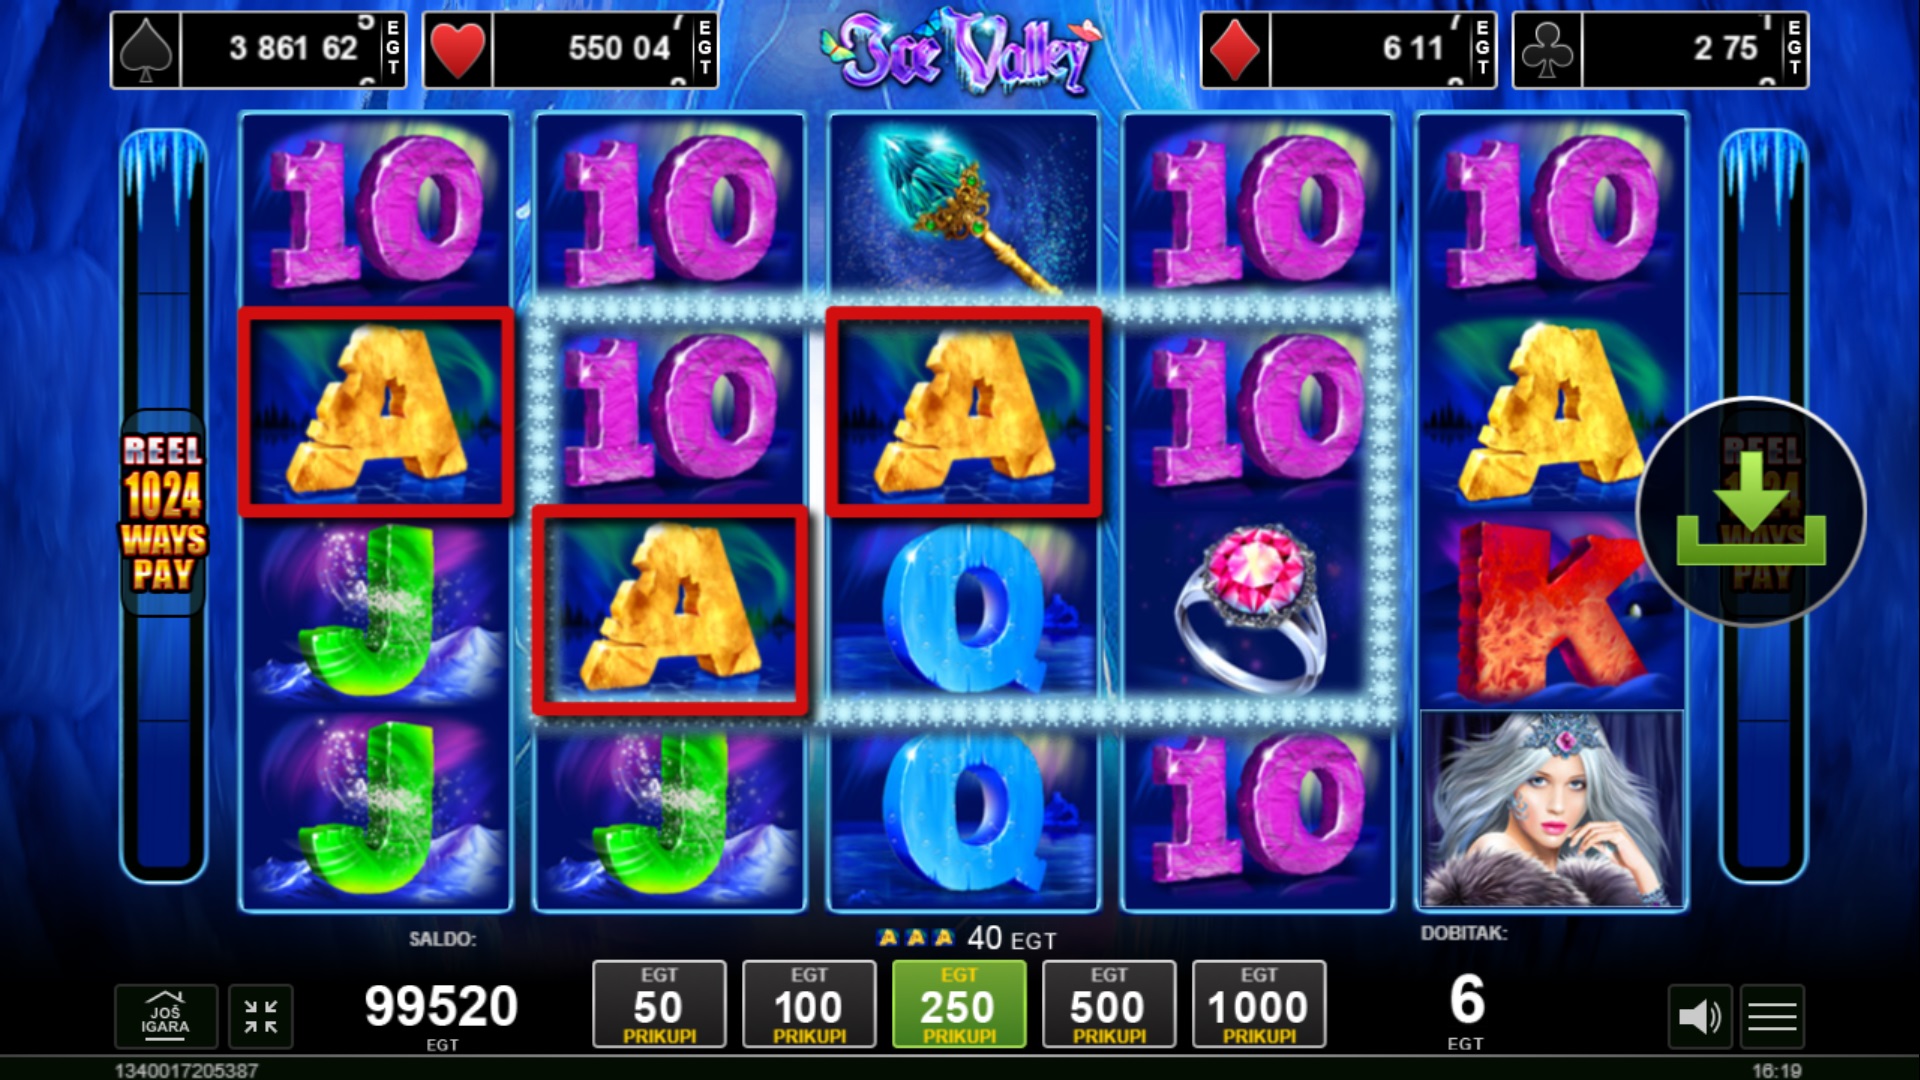Click the ice queen symbol
This screenshot has width=1920, height=1080.
tap(1551, 809)
